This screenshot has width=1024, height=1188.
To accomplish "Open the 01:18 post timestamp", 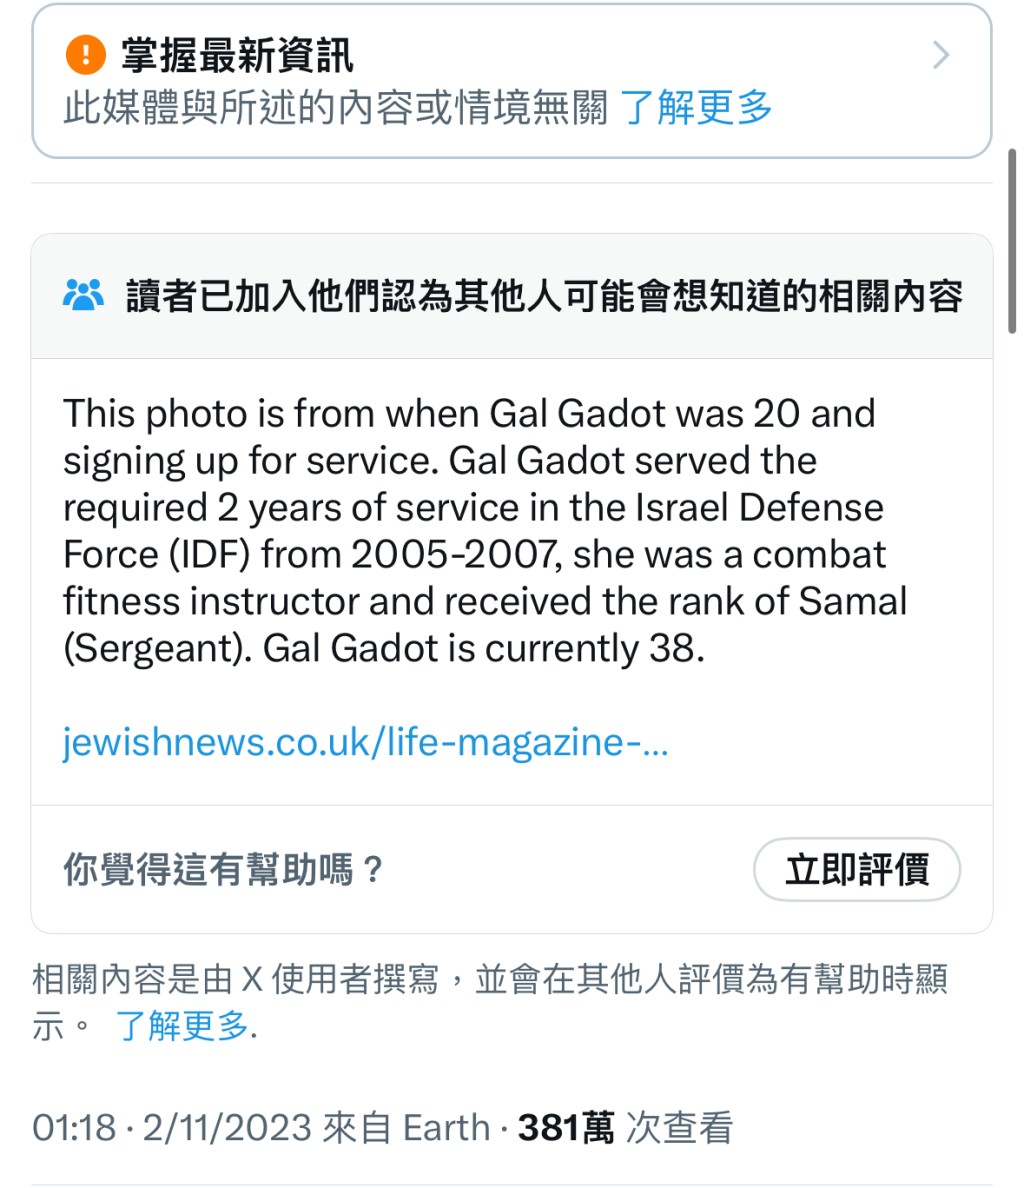I will (x=74, y=1127).
